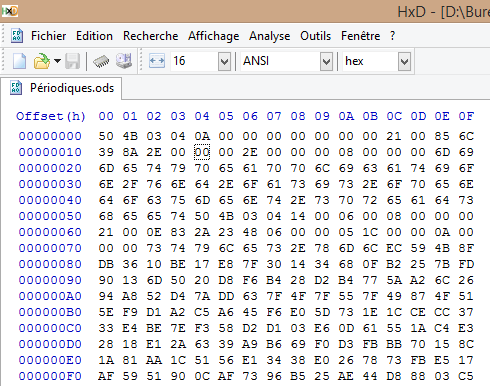This screenshot has height=386, width=490.
Task: Expand the bytes per row dropdown showing 16
Action: [224, 61]
